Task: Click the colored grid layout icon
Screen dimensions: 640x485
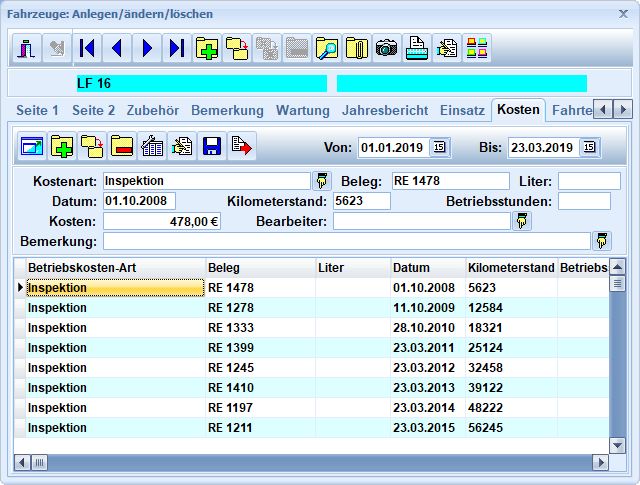Action: pos(477,49)
